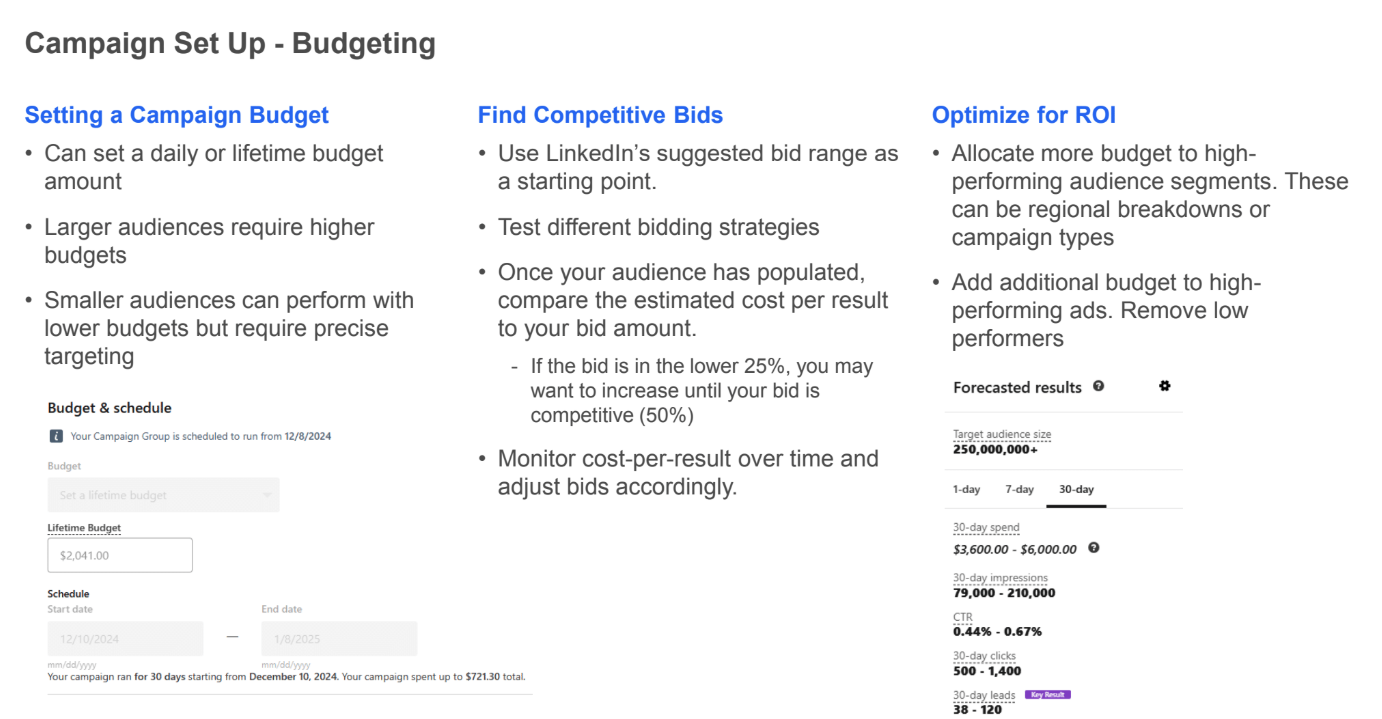Click the 30-day clicks label

(x=984, y=656)
